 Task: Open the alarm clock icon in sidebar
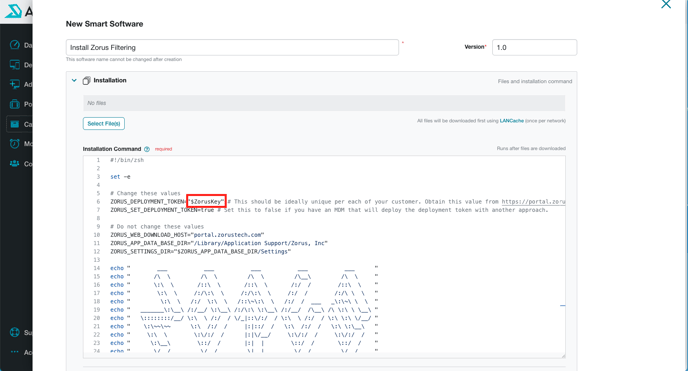click(x=14, y=143)
